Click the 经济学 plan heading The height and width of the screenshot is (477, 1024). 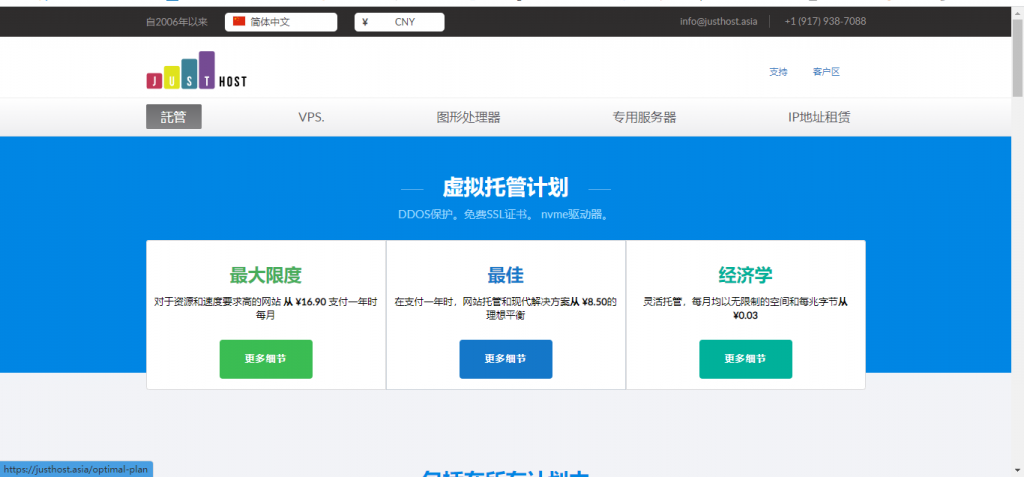(745, 275)
